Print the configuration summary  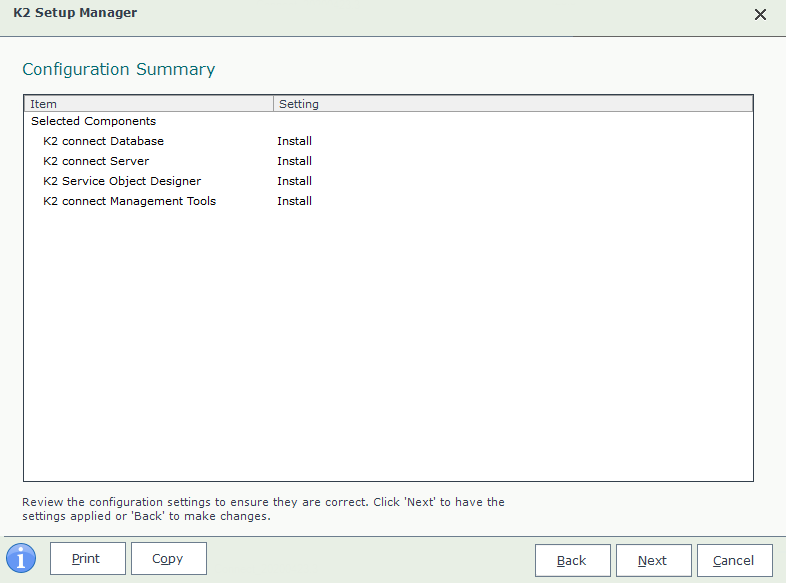88,558
